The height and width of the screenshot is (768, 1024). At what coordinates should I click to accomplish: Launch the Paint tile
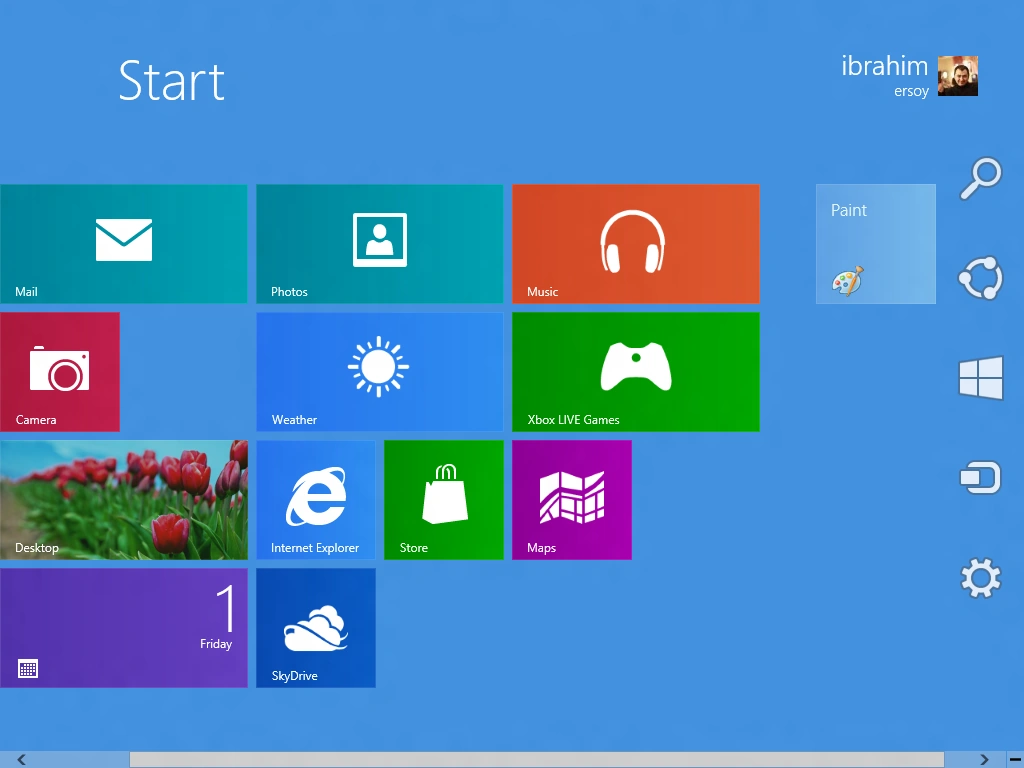[875, 244]
